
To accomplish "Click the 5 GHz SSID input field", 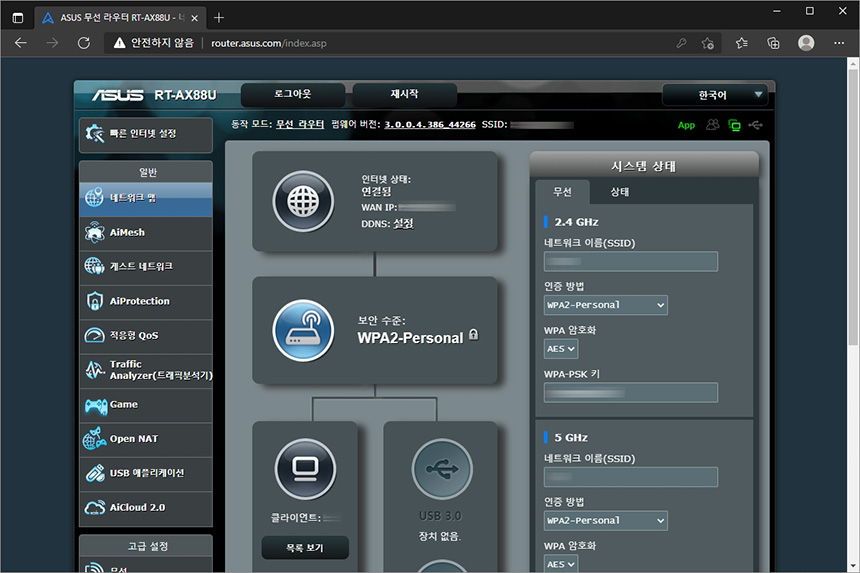I will pyautogui.click(x=631, y=477).
